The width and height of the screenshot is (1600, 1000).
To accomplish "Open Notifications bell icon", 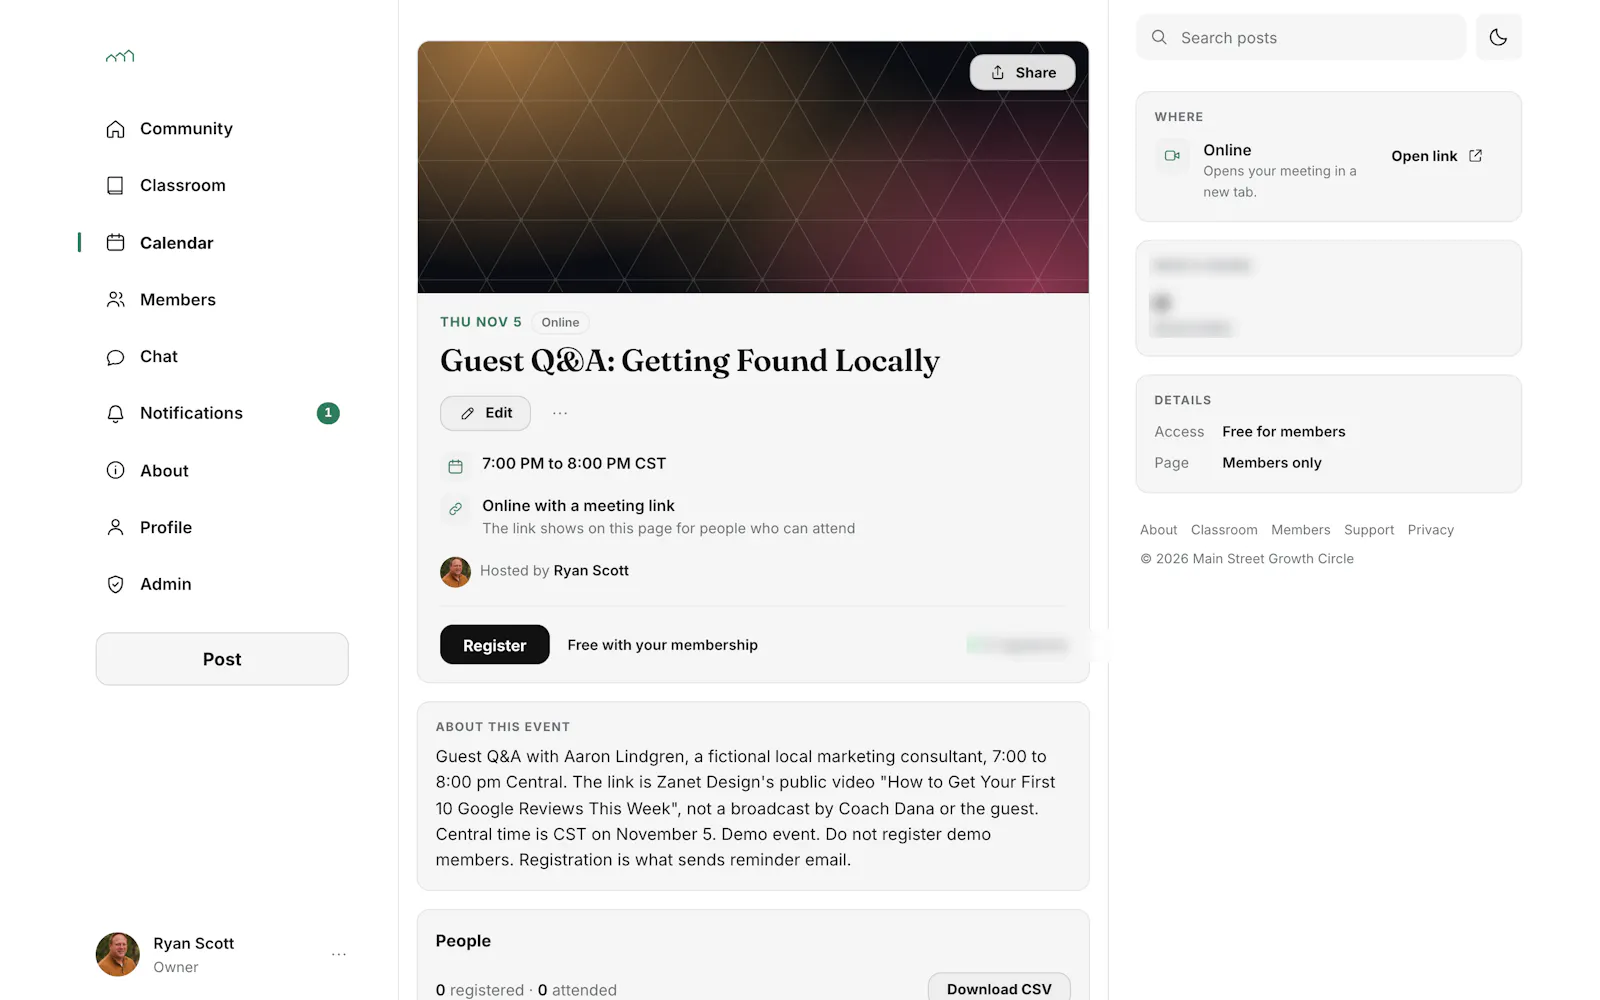I will (x=116, y=414).
